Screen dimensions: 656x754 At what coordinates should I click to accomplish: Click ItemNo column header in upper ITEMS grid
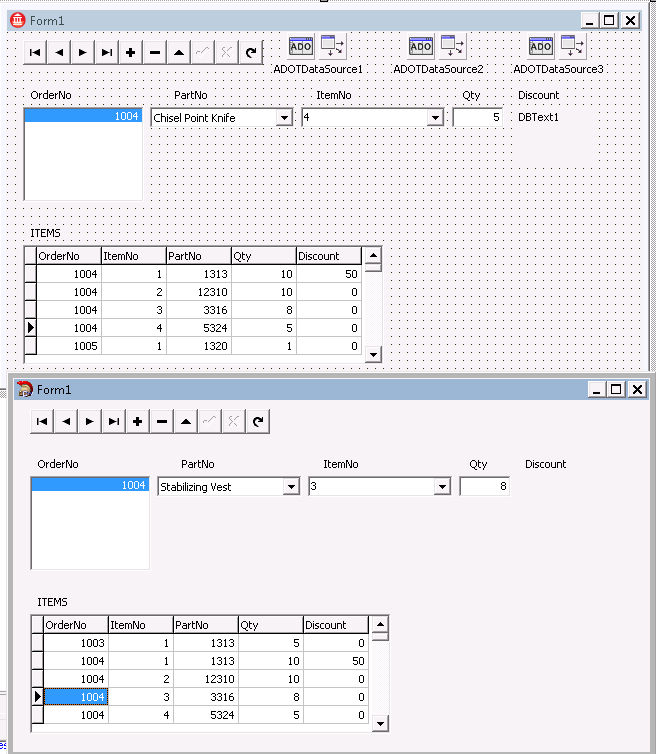134,256
